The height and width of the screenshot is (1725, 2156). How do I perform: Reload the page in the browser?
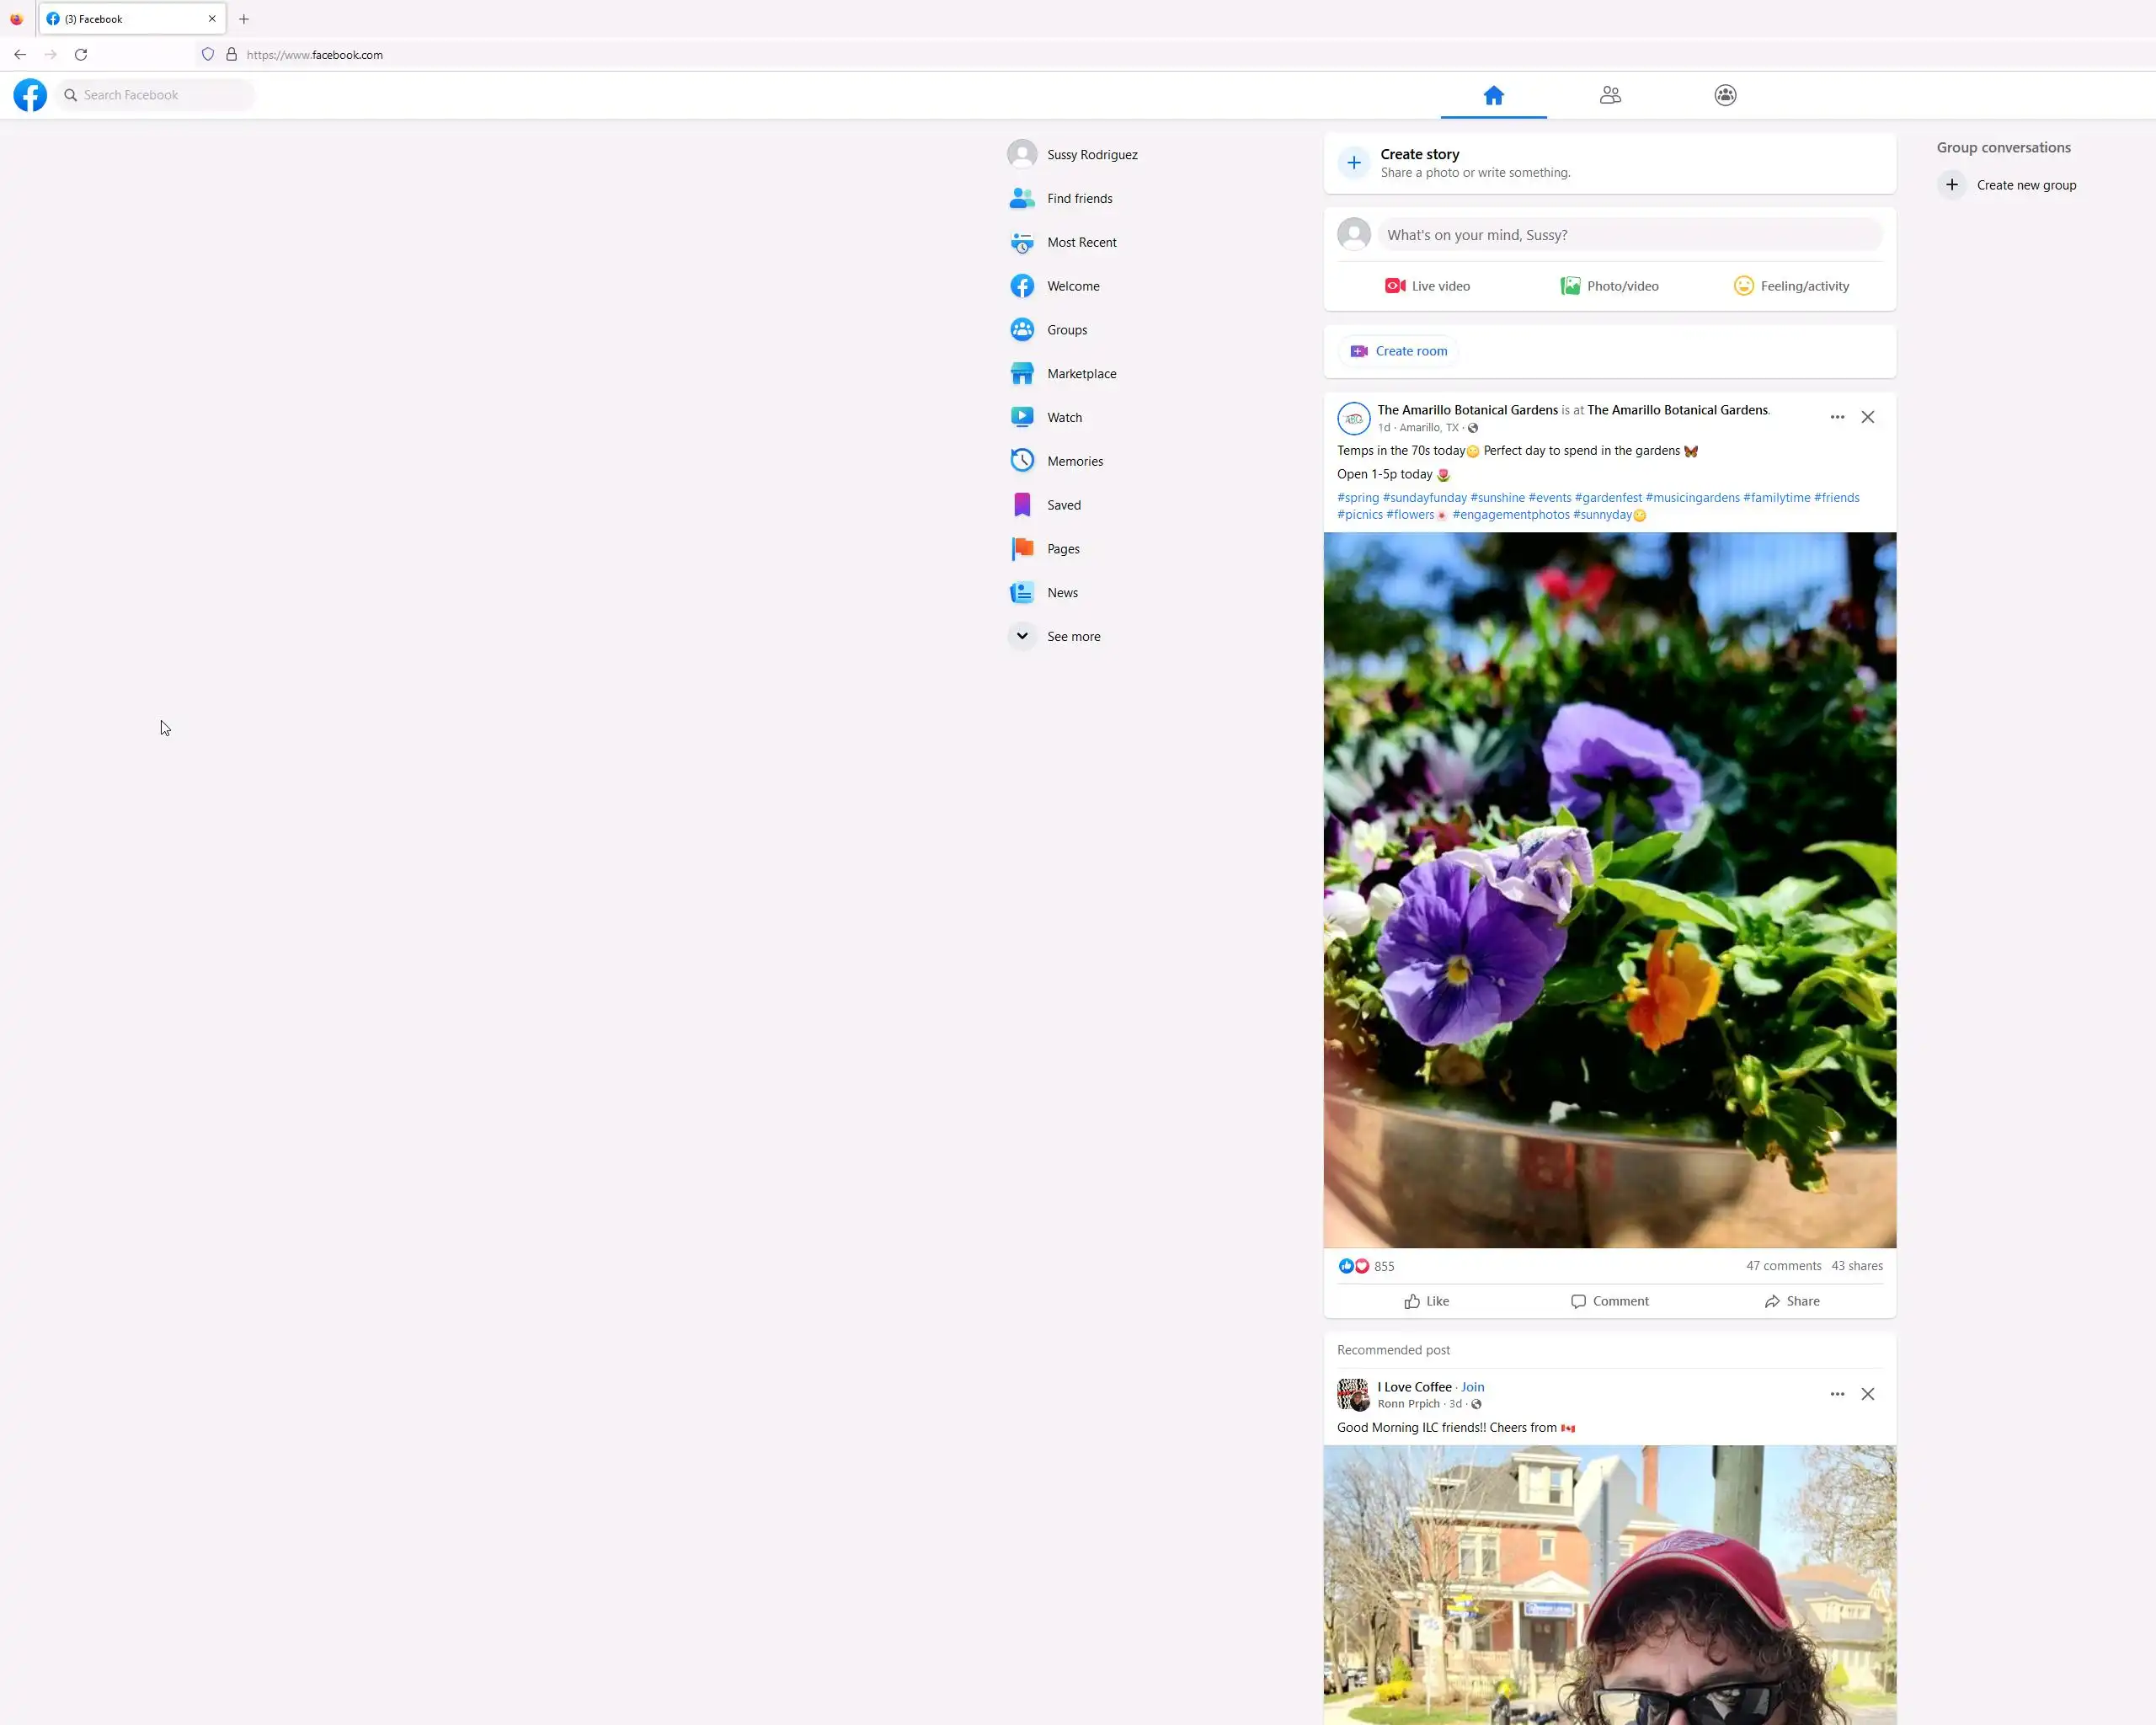pyautogui.click(x=81, y=55)
